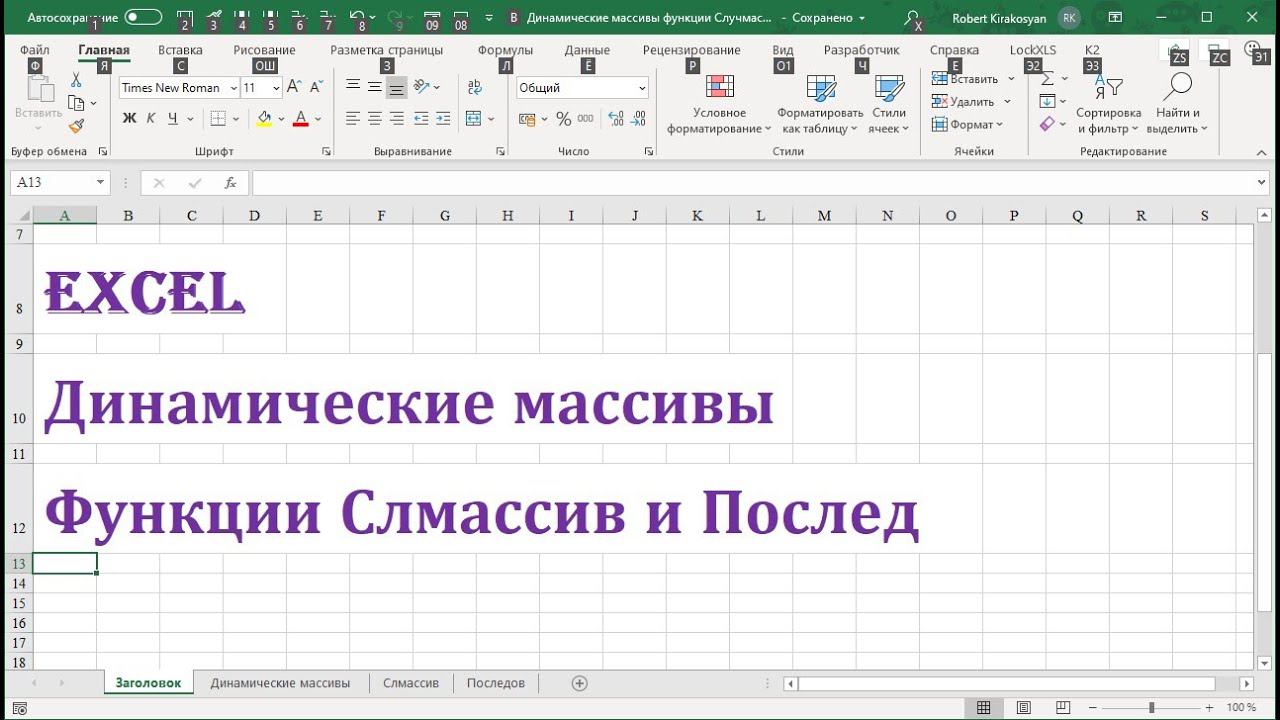Click the Undo arrow in the title bar

click(x=357, y=17)
